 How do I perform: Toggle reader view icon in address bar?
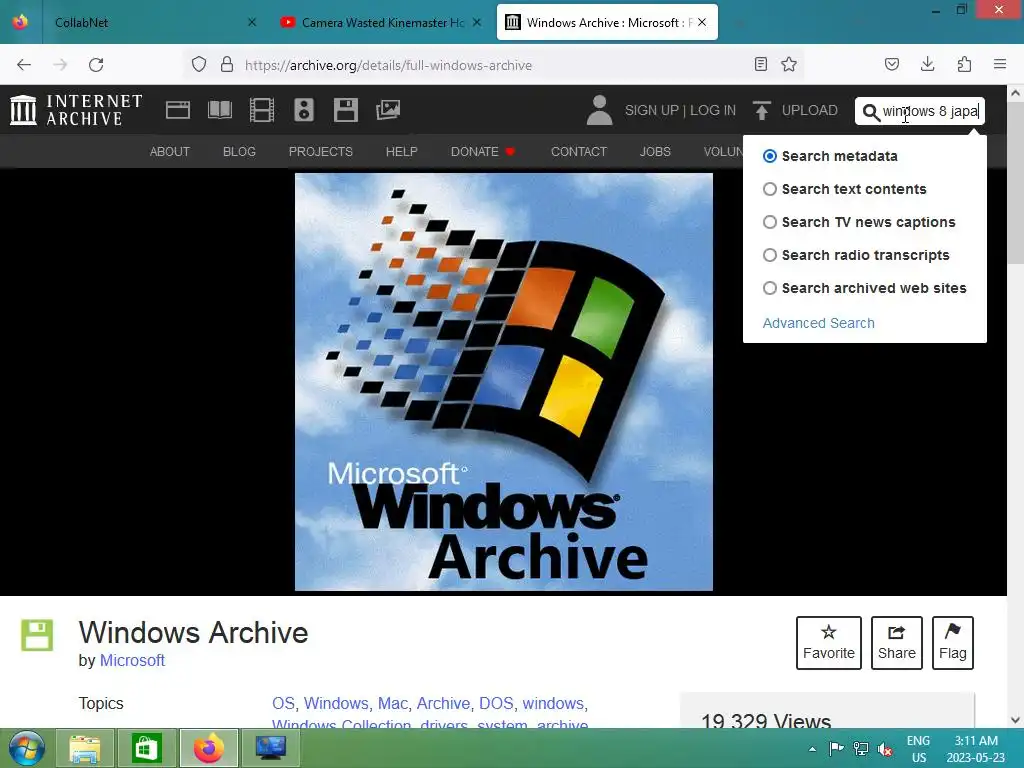[x=760, y=64]
